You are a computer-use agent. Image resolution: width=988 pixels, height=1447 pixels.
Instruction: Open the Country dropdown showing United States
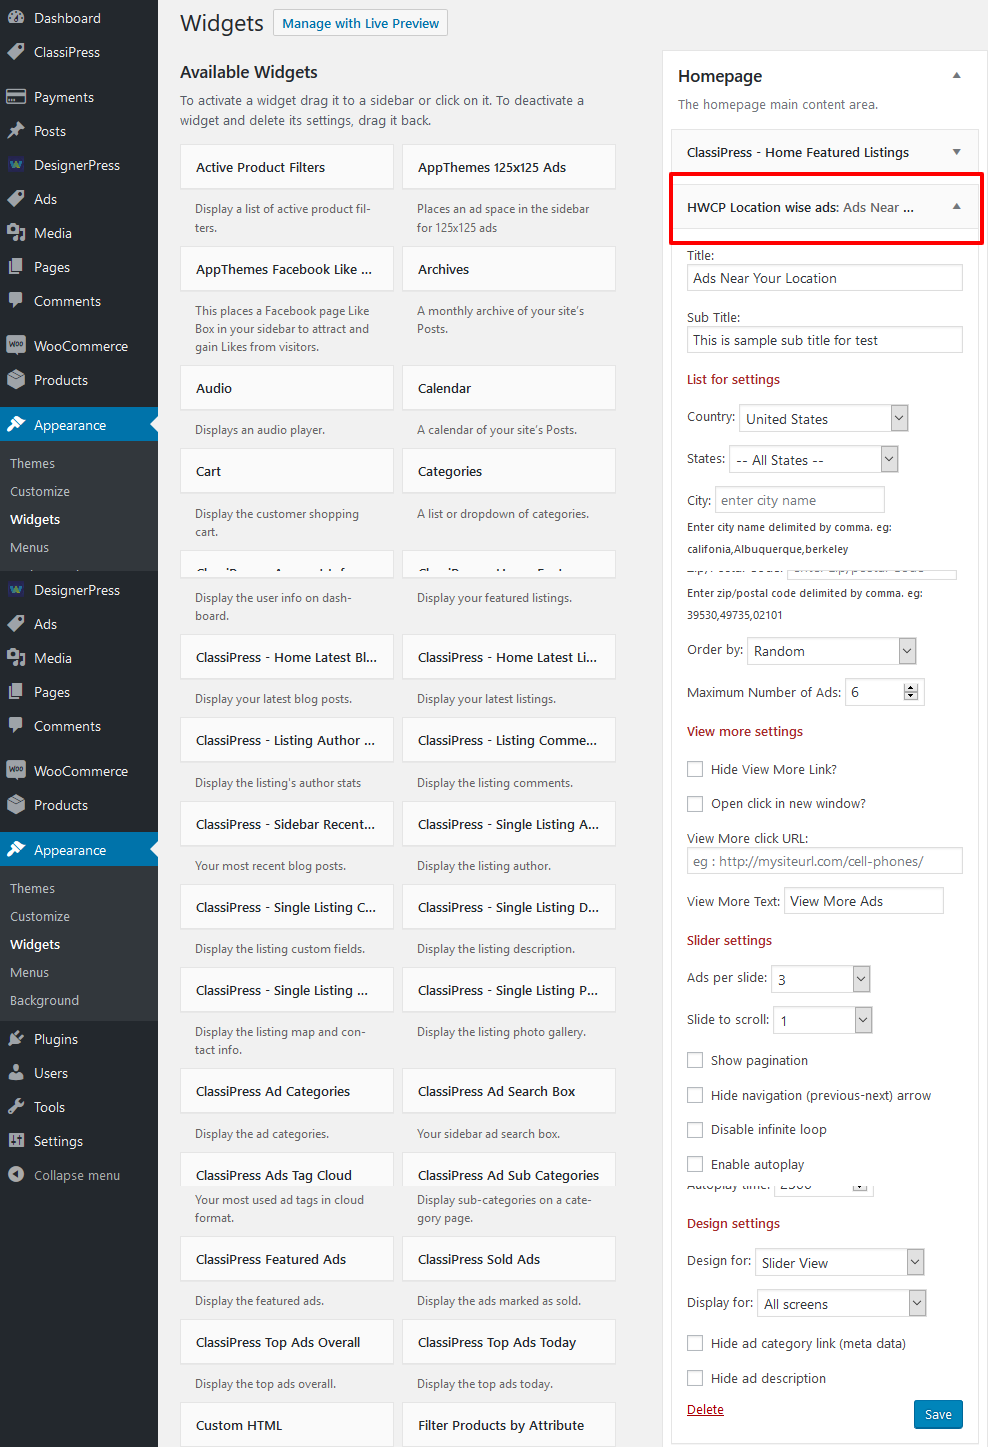tap(823, 418)
